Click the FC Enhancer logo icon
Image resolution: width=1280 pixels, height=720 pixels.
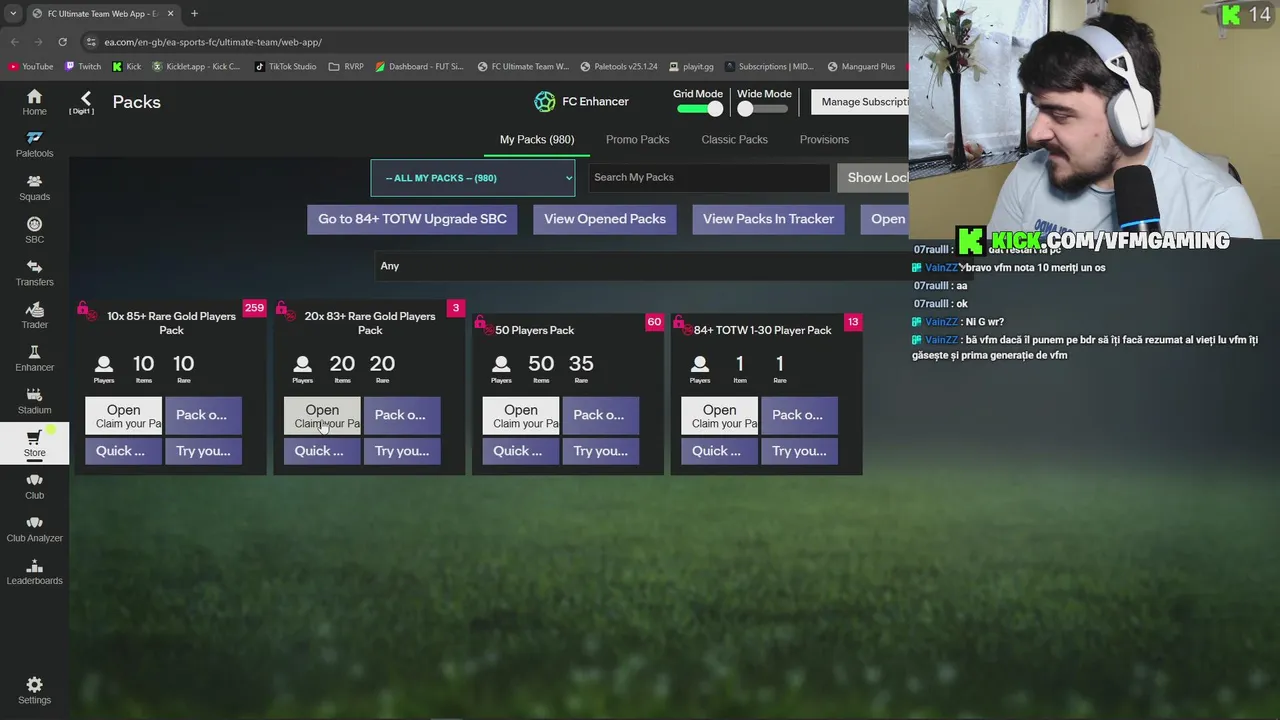point(544,101)
